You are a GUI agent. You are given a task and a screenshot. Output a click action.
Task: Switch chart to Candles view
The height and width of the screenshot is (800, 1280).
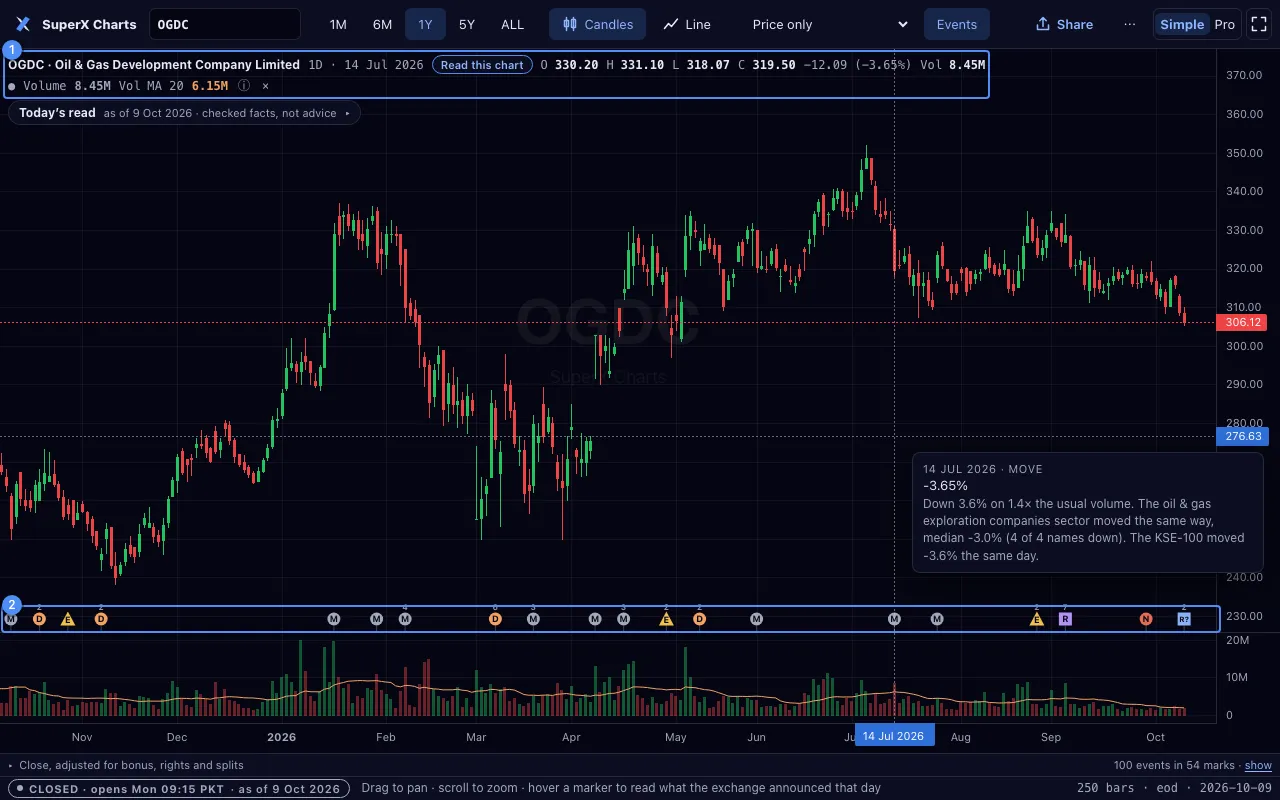(x=597, y=24)
